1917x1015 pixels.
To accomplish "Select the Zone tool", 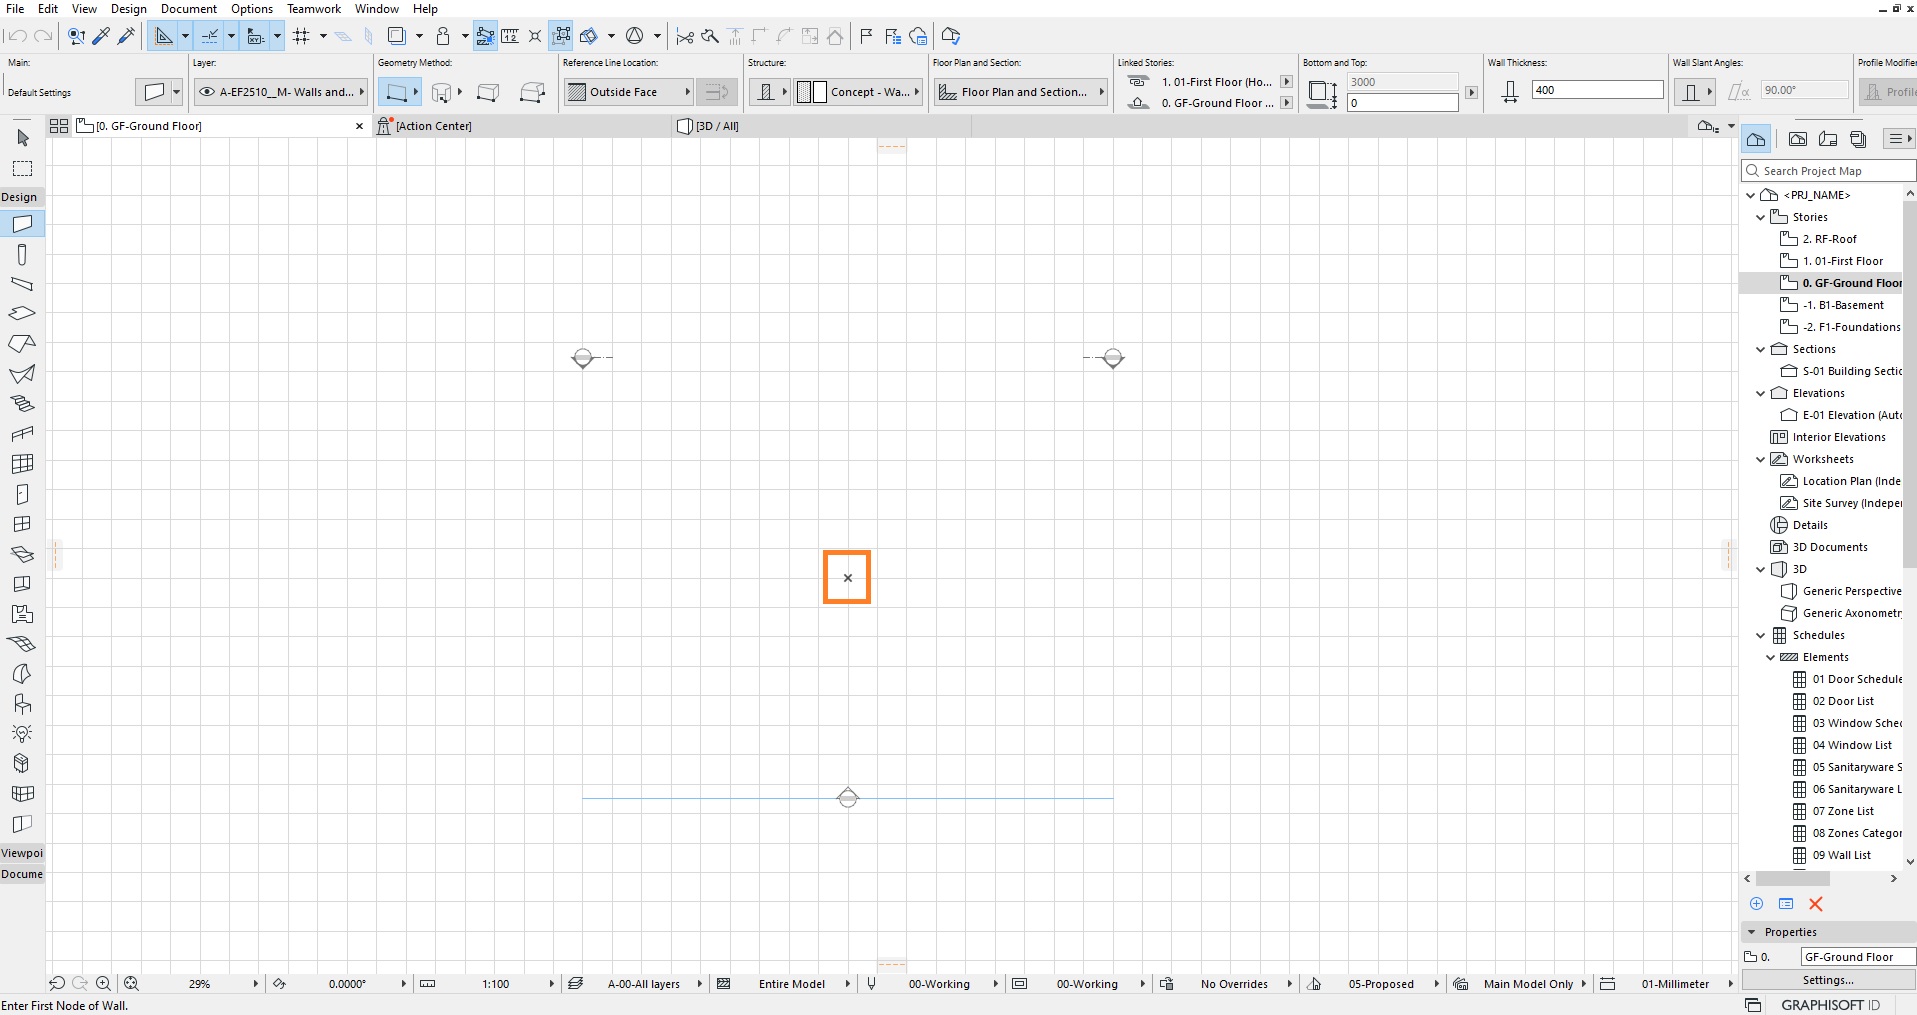I will tap(22, 614).
